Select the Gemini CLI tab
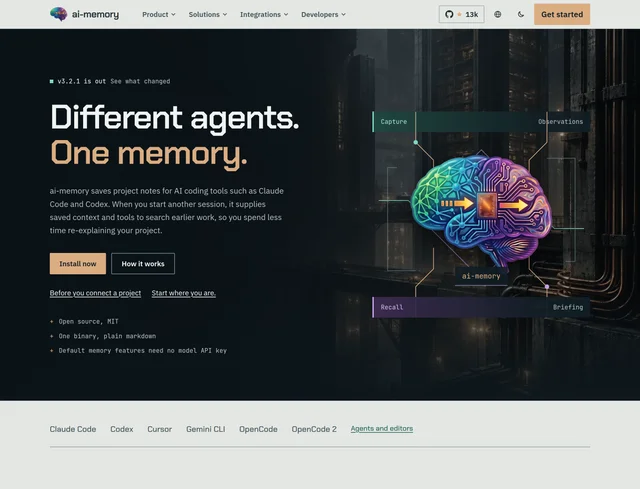640x489 pixels. pyautogui.click(x=206, y=429)
